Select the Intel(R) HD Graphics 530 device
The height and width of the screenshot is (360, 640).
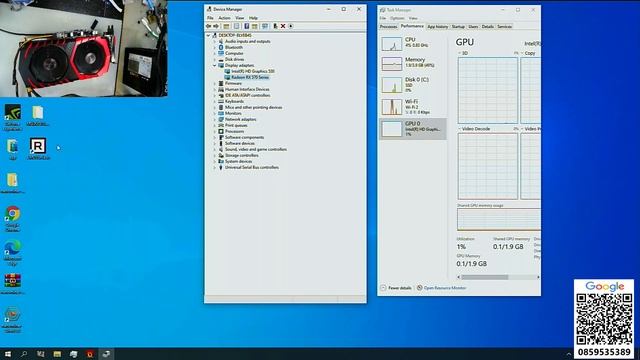click(253, 71)
